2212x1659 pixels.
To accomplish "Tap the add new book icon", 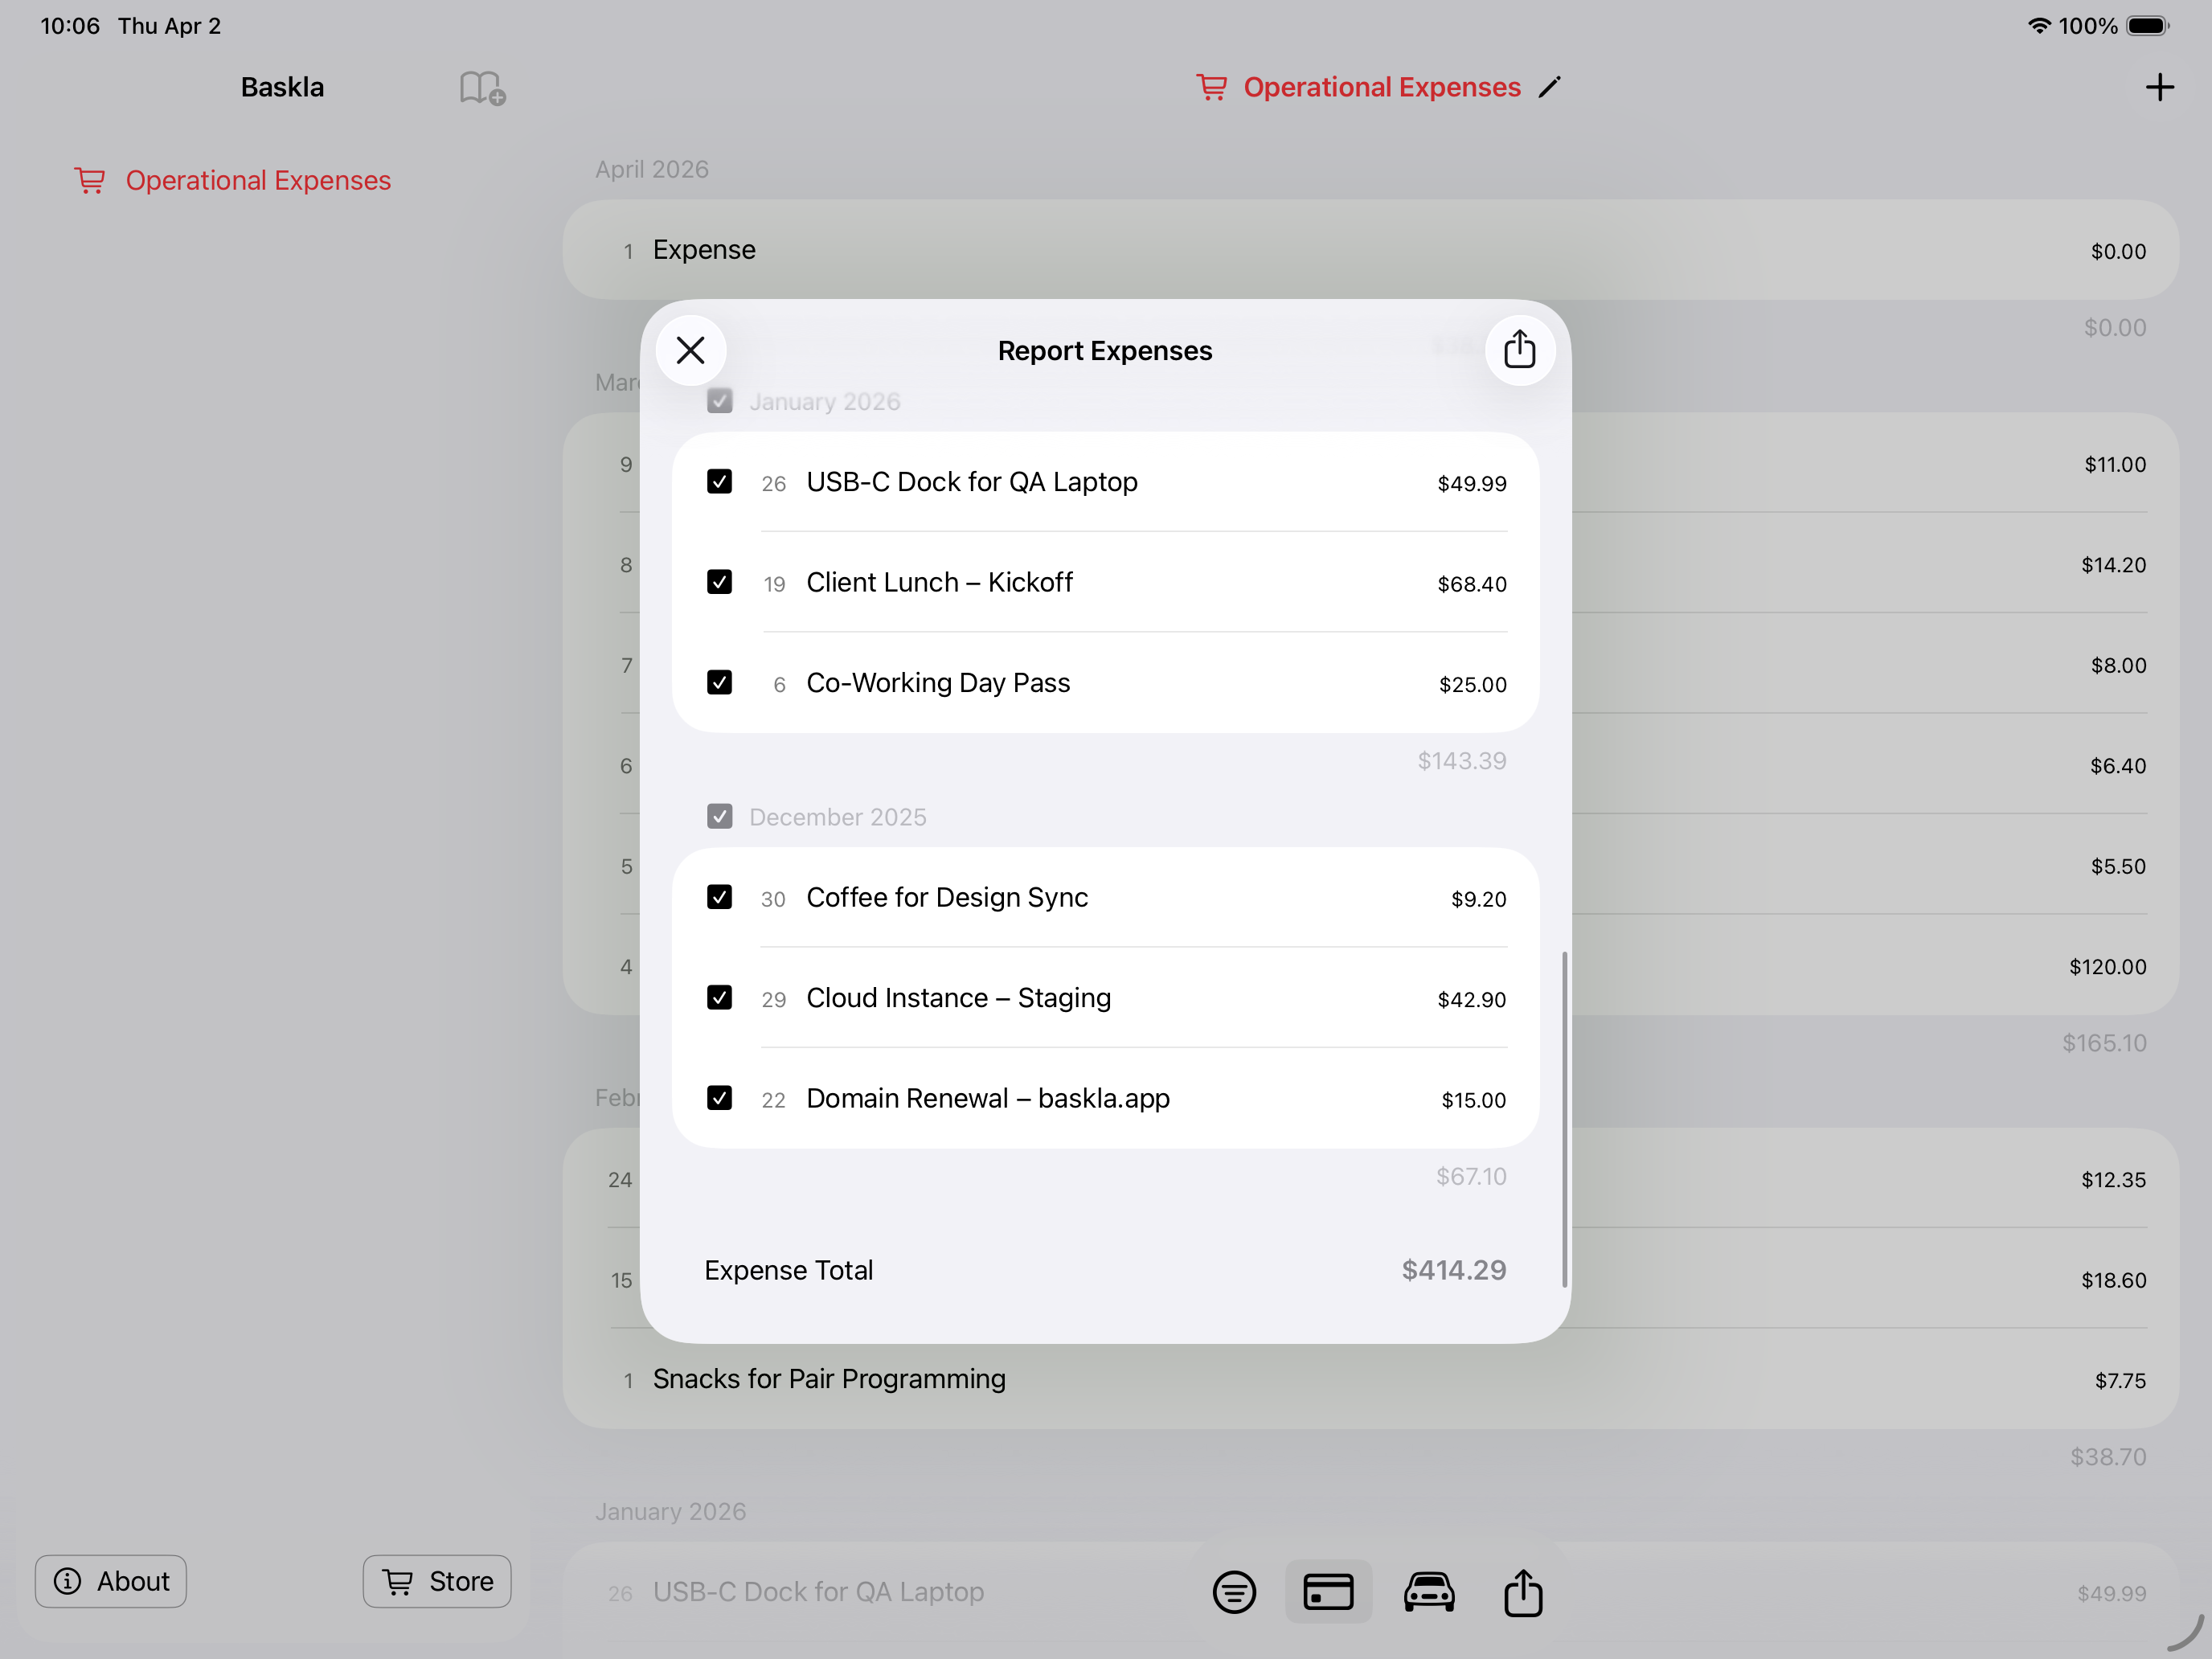I will tap(482, 88).
